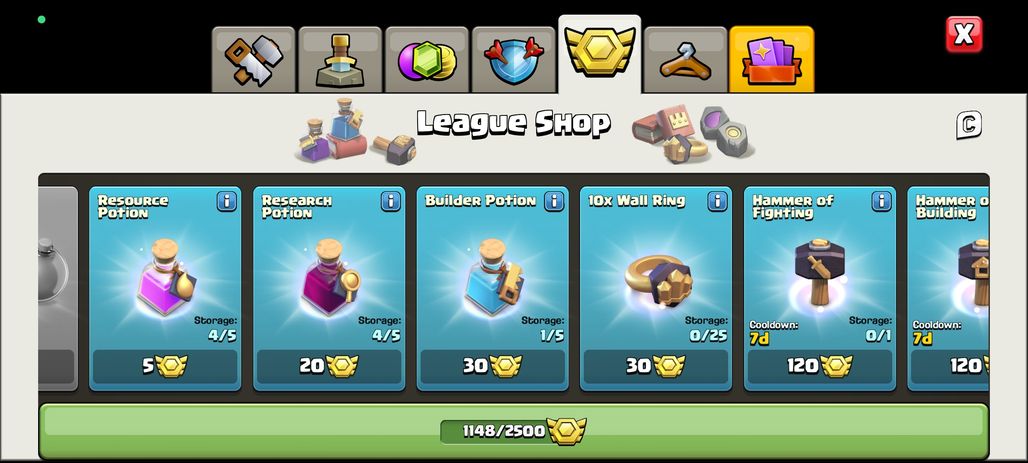The height and width of the screenshot is (463, 1028).
Task: Open the gems and resources tab
Action: pos(427,60)
